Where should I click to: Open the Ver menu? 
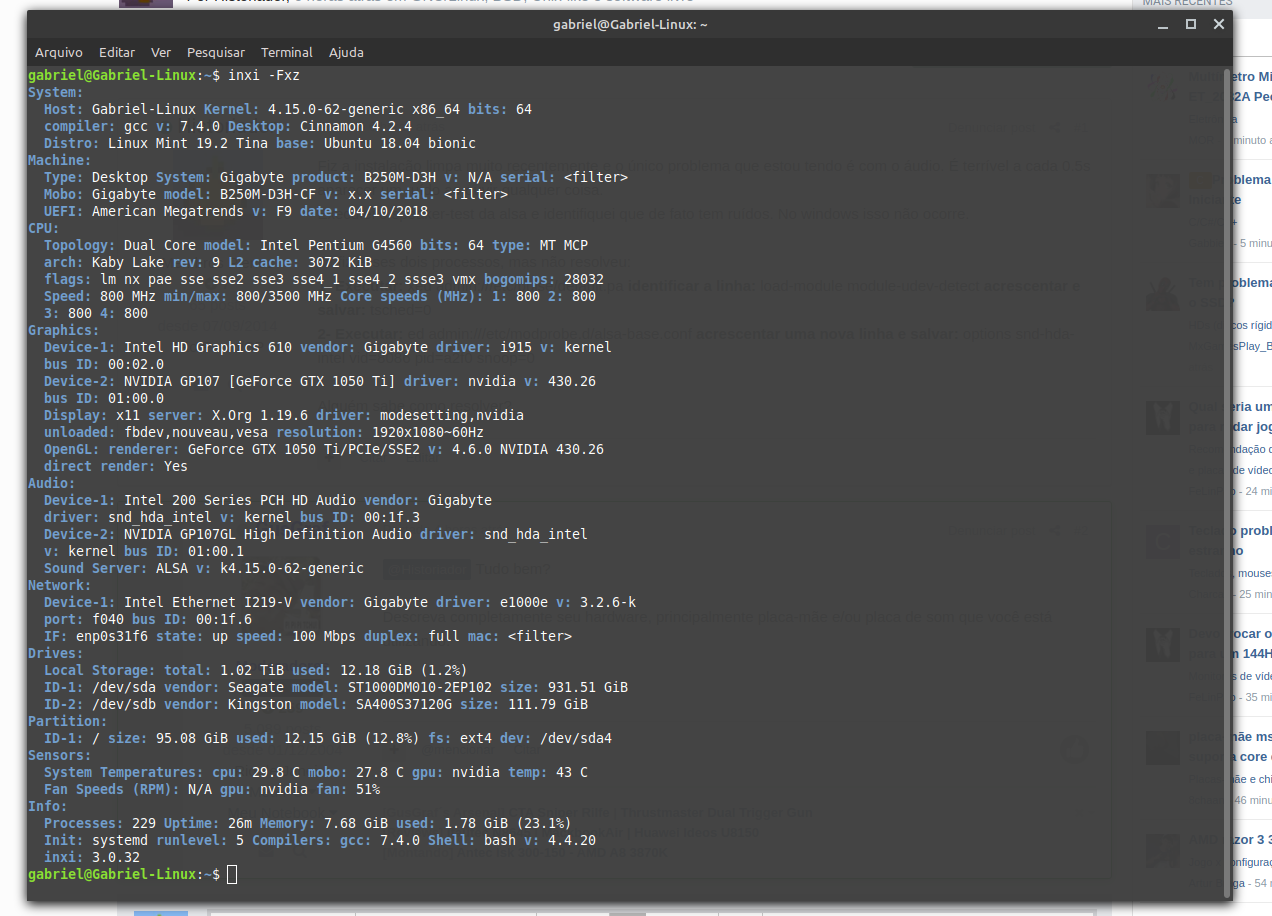[x=161, y=52]
